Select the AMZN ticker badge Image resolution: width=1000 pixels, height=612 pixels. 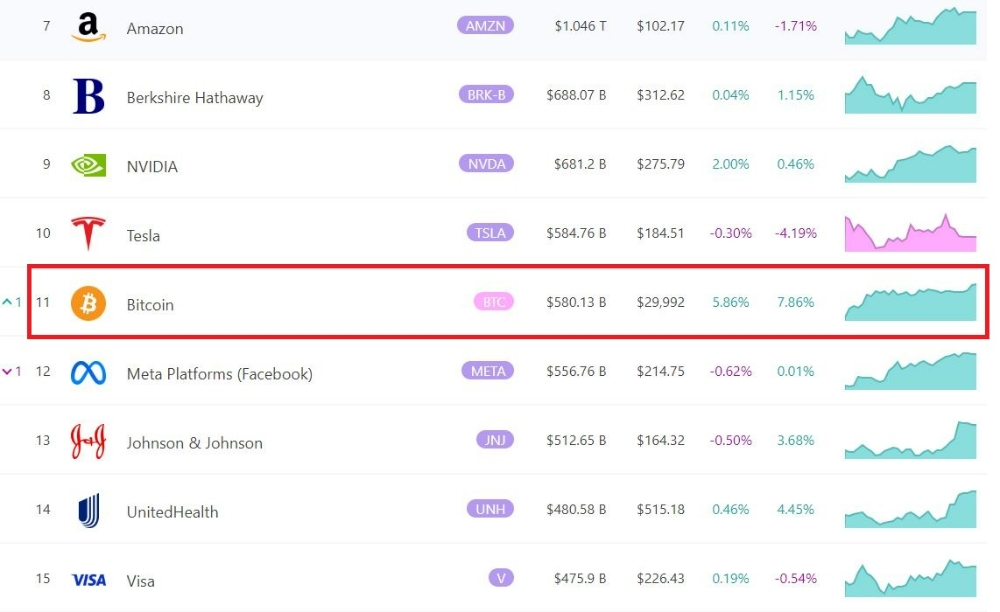485,26
